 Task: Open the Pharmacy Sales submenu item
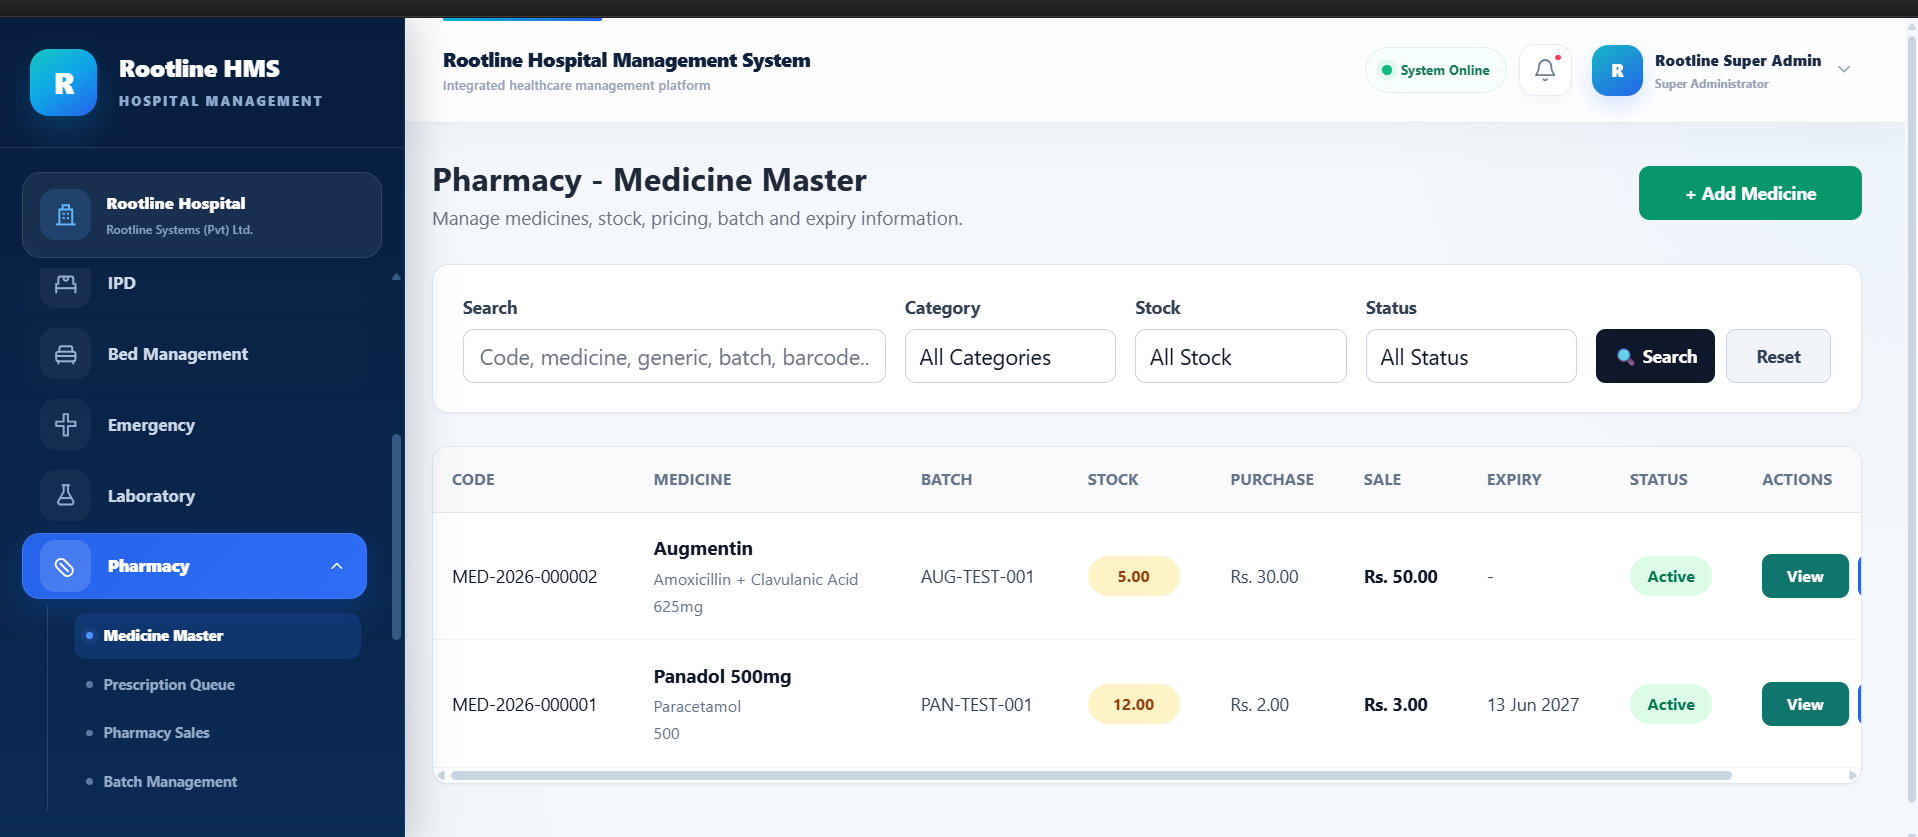[156, 733]
